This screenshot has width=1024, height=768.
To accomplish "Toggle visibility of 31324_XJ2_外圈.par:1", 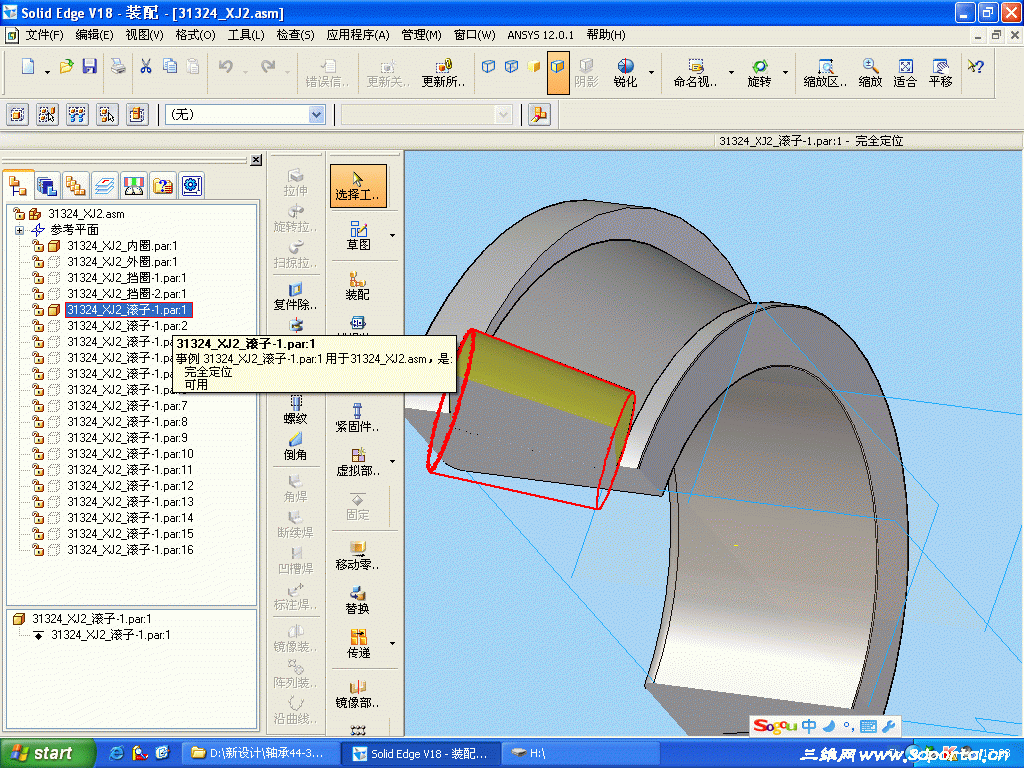I will click(54, 262).
